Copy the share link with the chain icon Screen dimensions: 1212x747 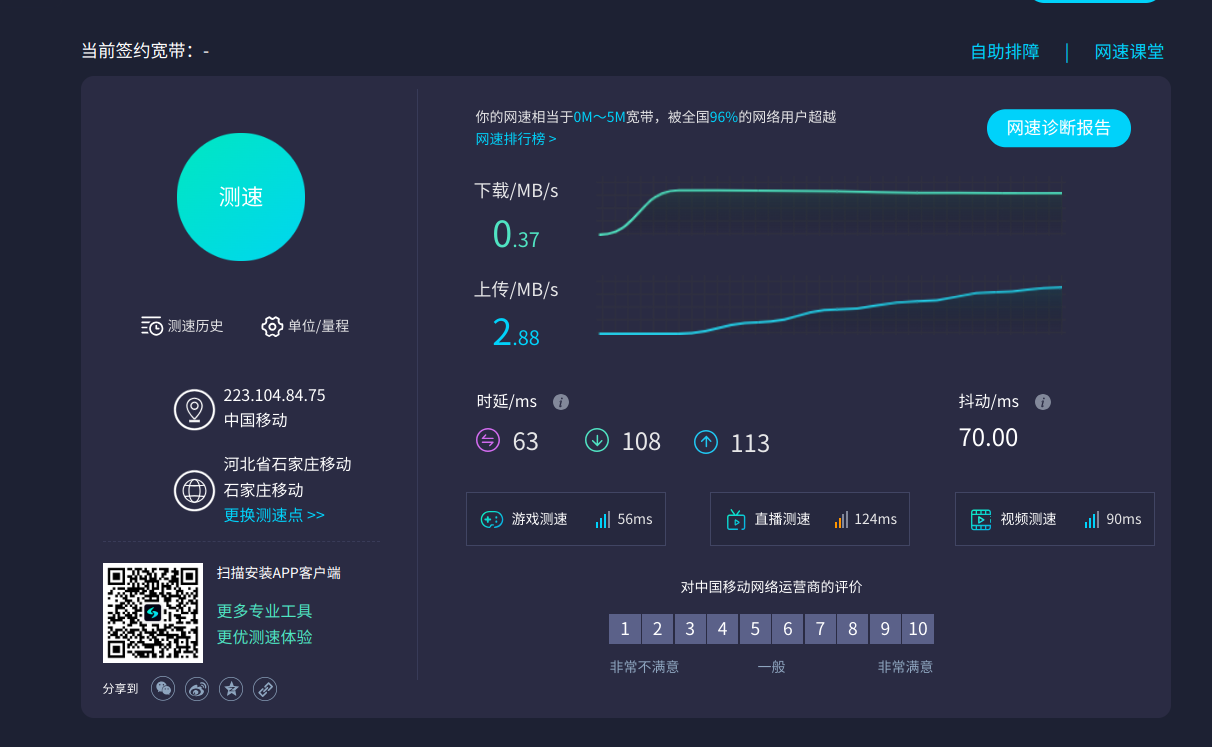click(x=265, y=688)
